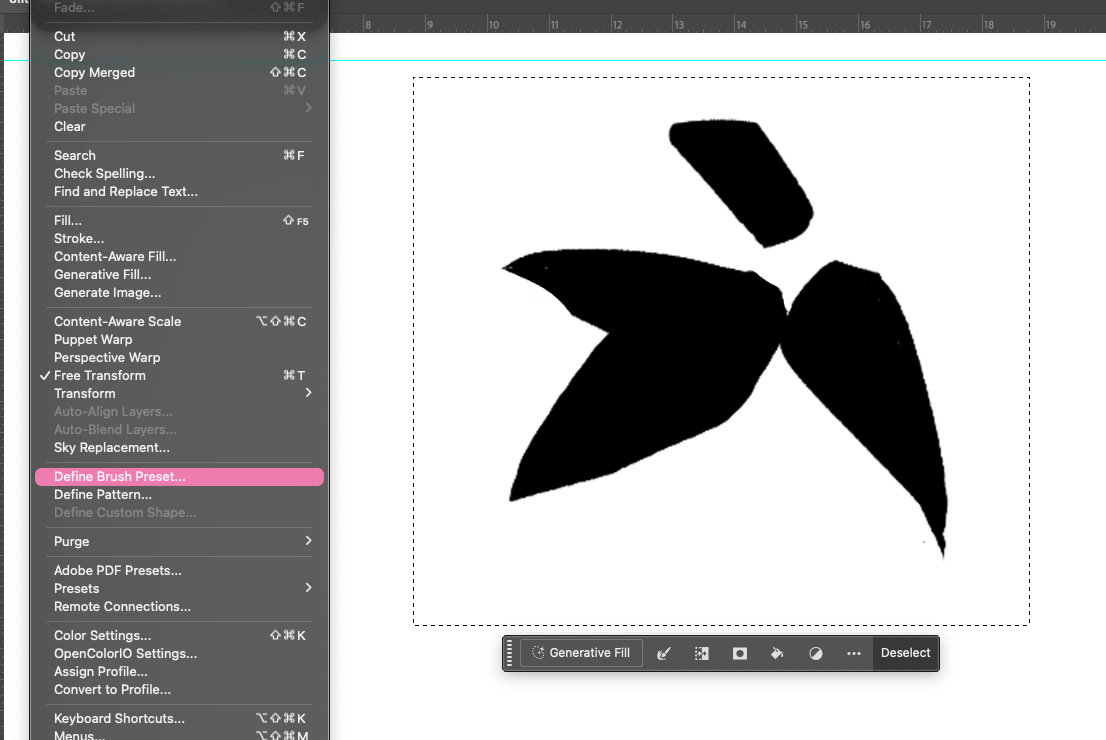Screen dimensions: 1106x740
Task: Choose Stroke from the menu
Action: 179,238
